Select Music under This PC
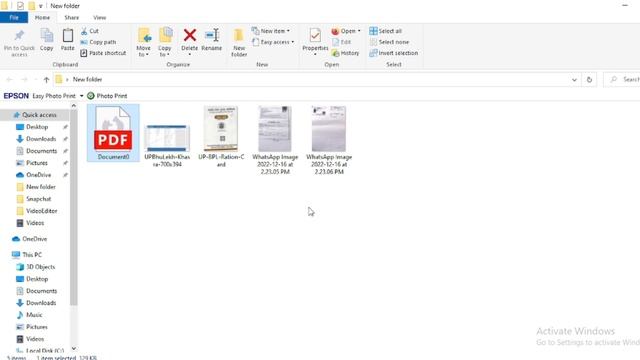This screenshot has height=360, width=640. pyautogui.click(x=34, y=315)
